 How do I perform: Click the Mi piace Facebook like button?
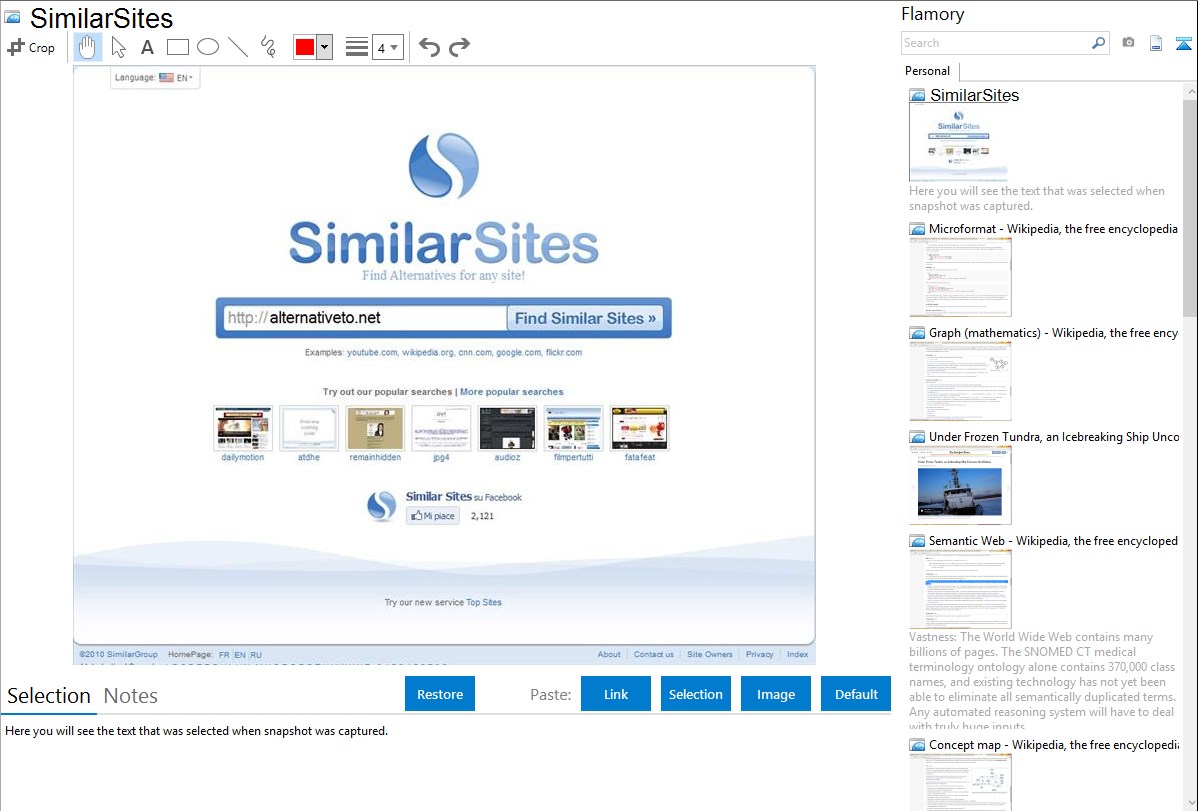click(432, 516)
